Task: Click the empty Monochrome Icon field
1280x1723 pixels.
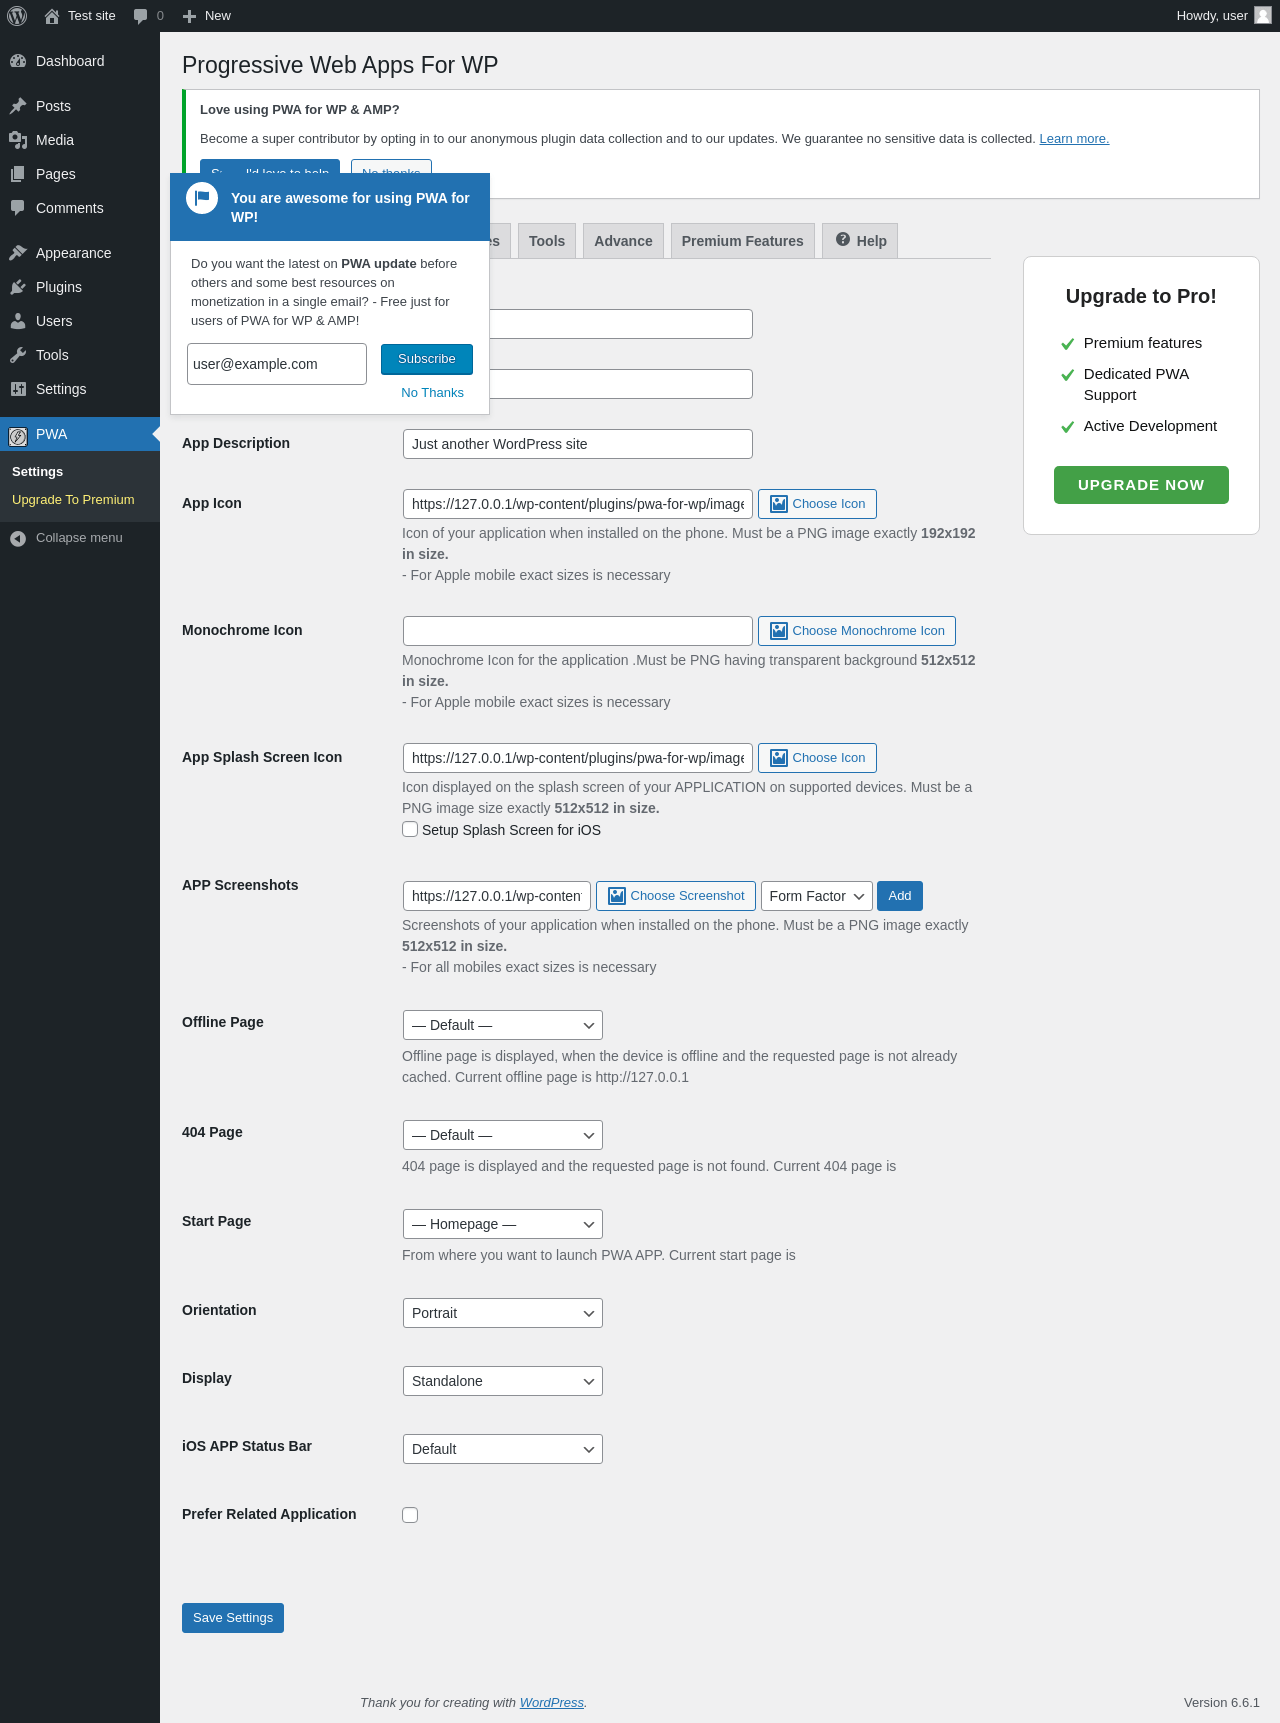Action: [578, 631]
